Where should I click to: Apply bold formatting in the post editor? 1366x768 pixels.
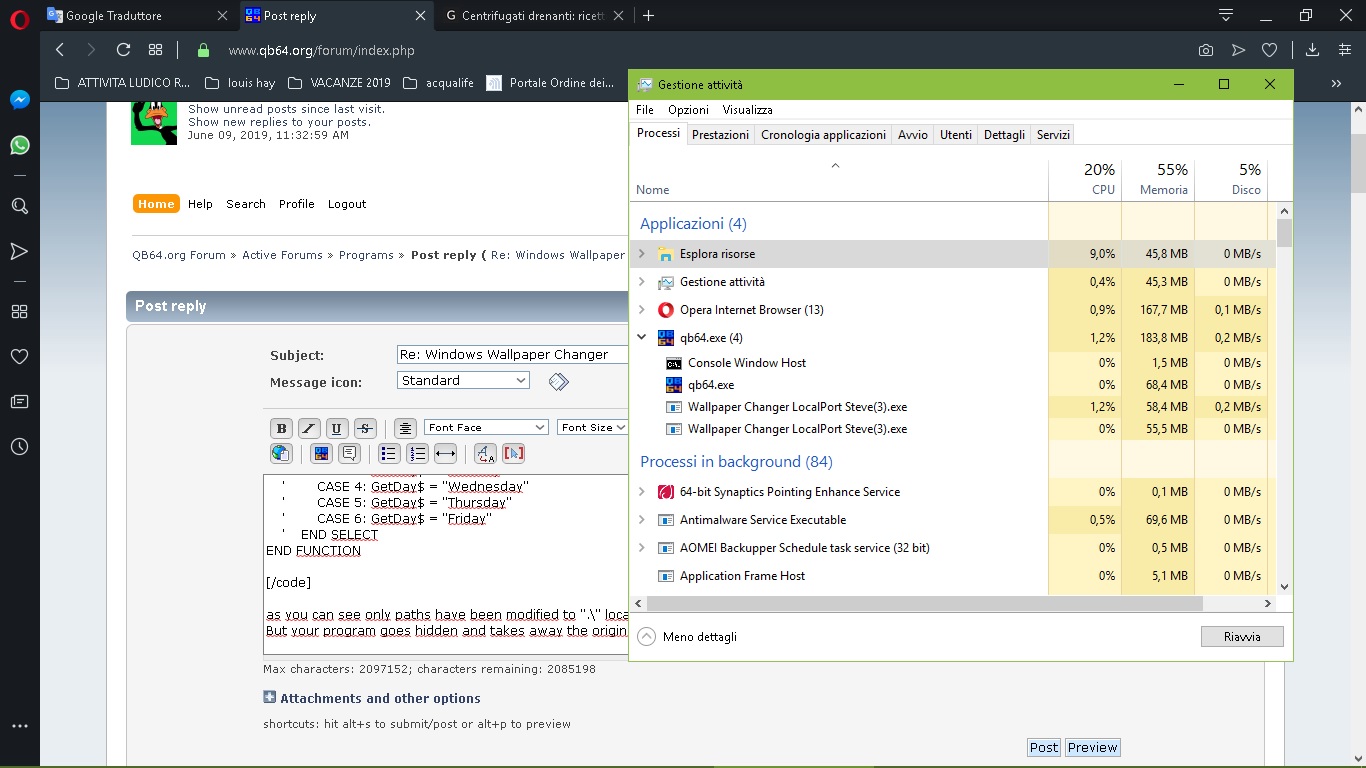pos(281,428)
